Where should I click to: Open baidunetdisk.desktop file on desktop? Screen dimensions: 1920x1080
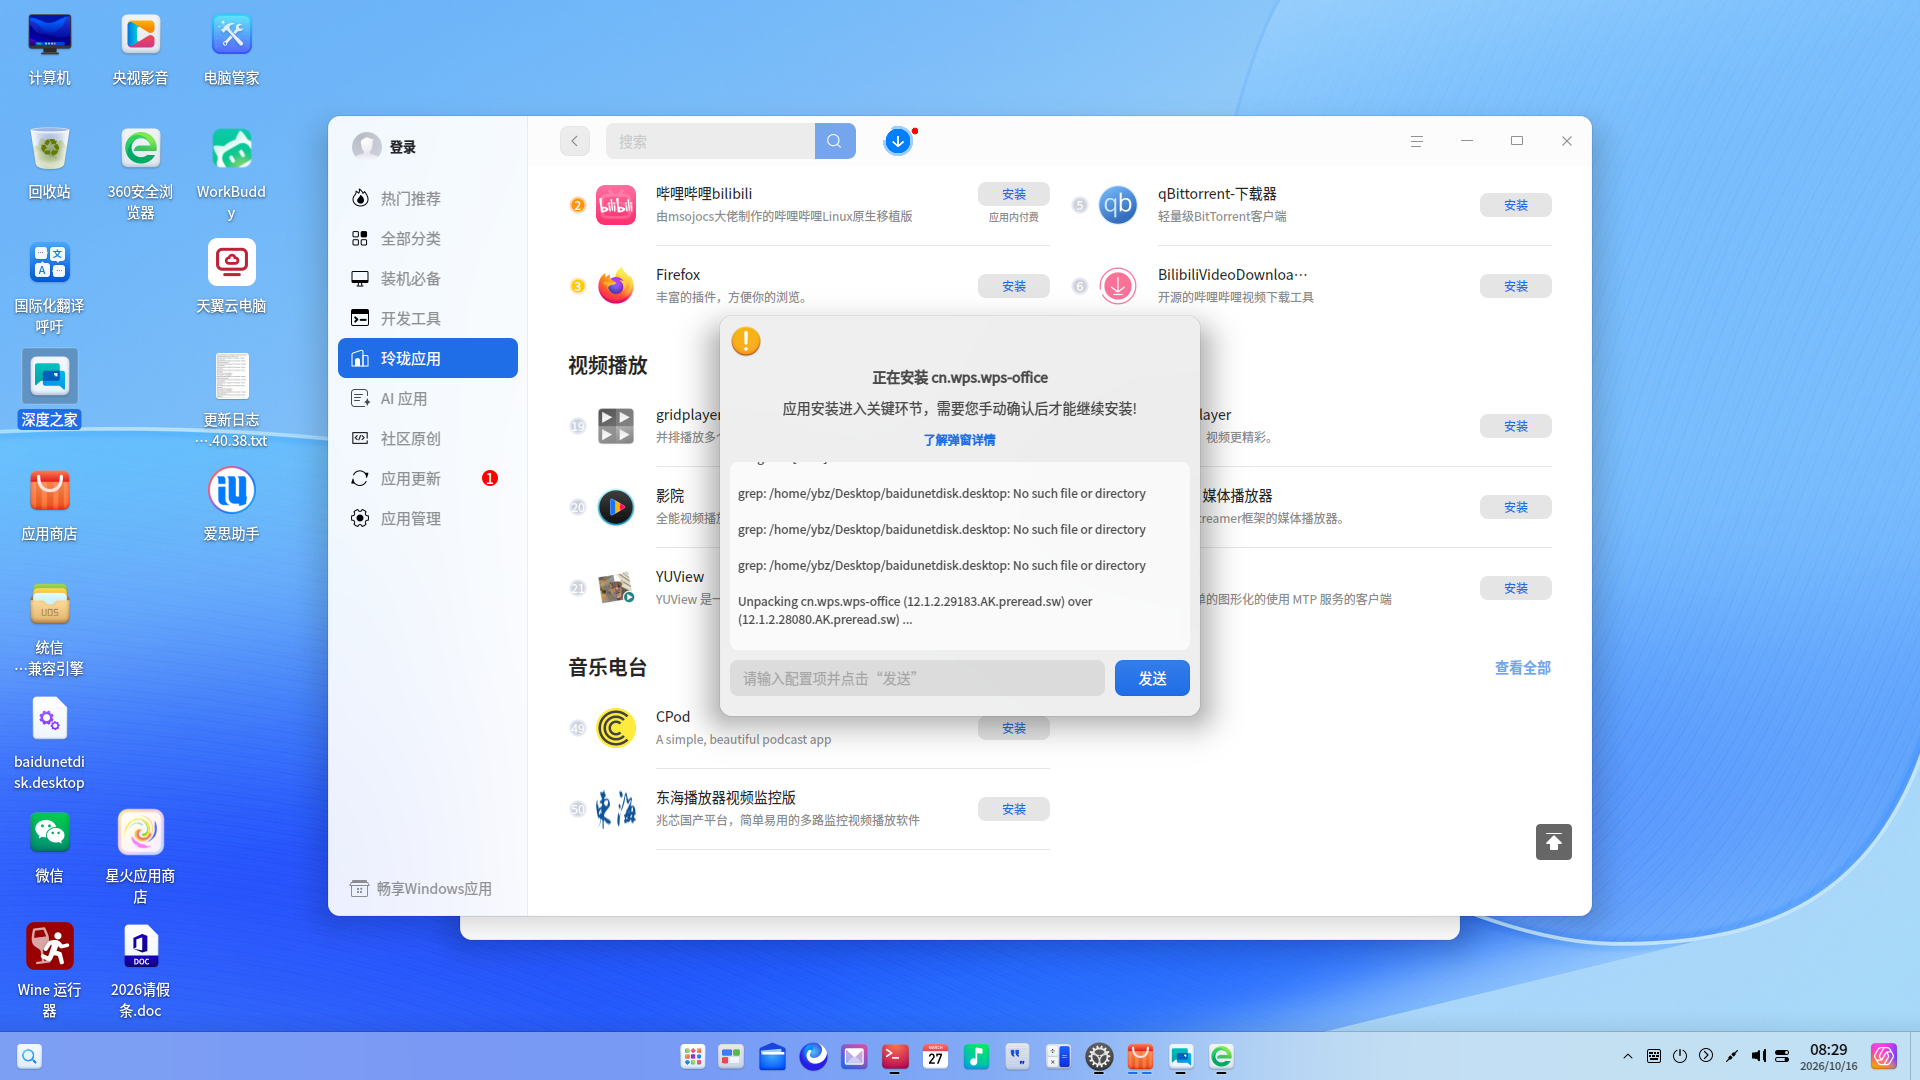(x=49, y=741)
